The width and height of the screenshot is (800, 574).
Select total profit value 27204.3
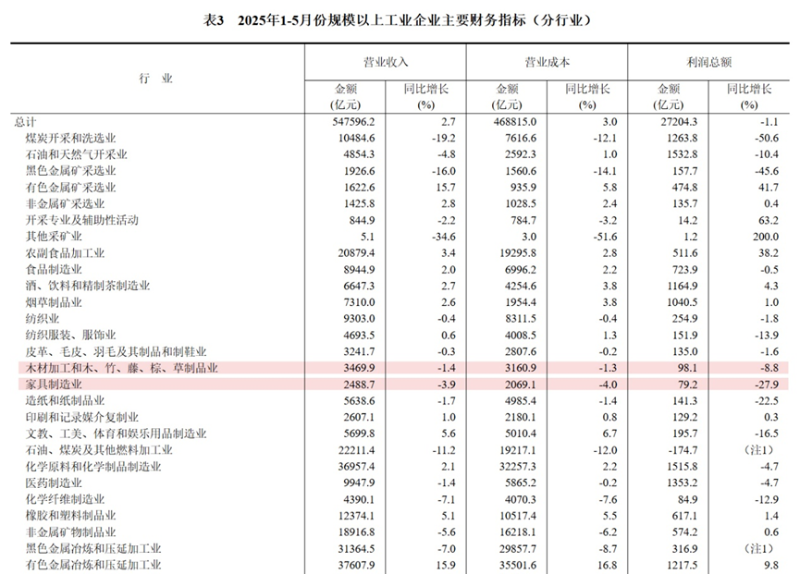point(678,122)
